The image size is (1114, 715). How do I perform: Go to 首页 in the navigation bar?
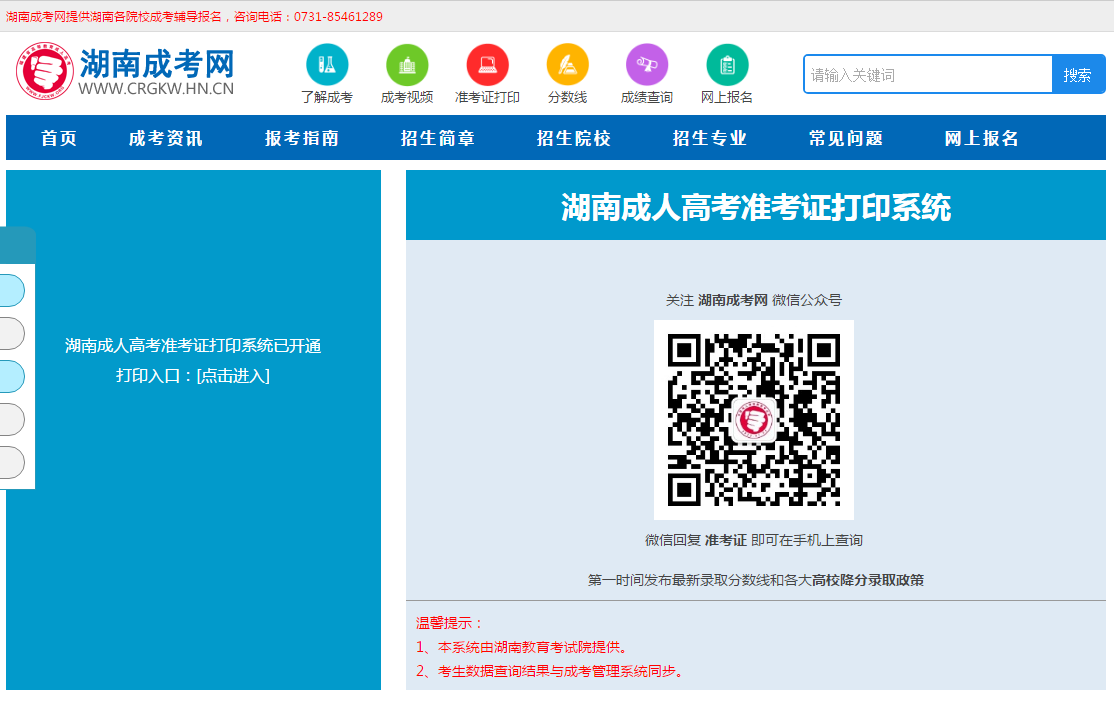click(59, 138)
